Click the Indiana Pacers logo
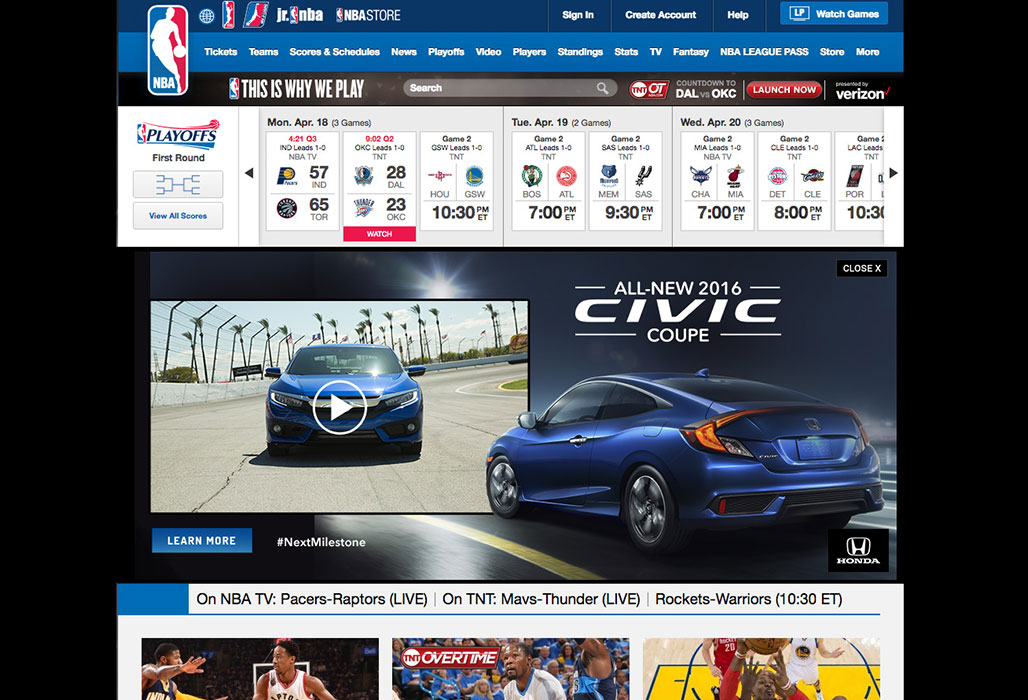Image resolution: width=1028 pixels, height=700 pixels. [287, 176]
